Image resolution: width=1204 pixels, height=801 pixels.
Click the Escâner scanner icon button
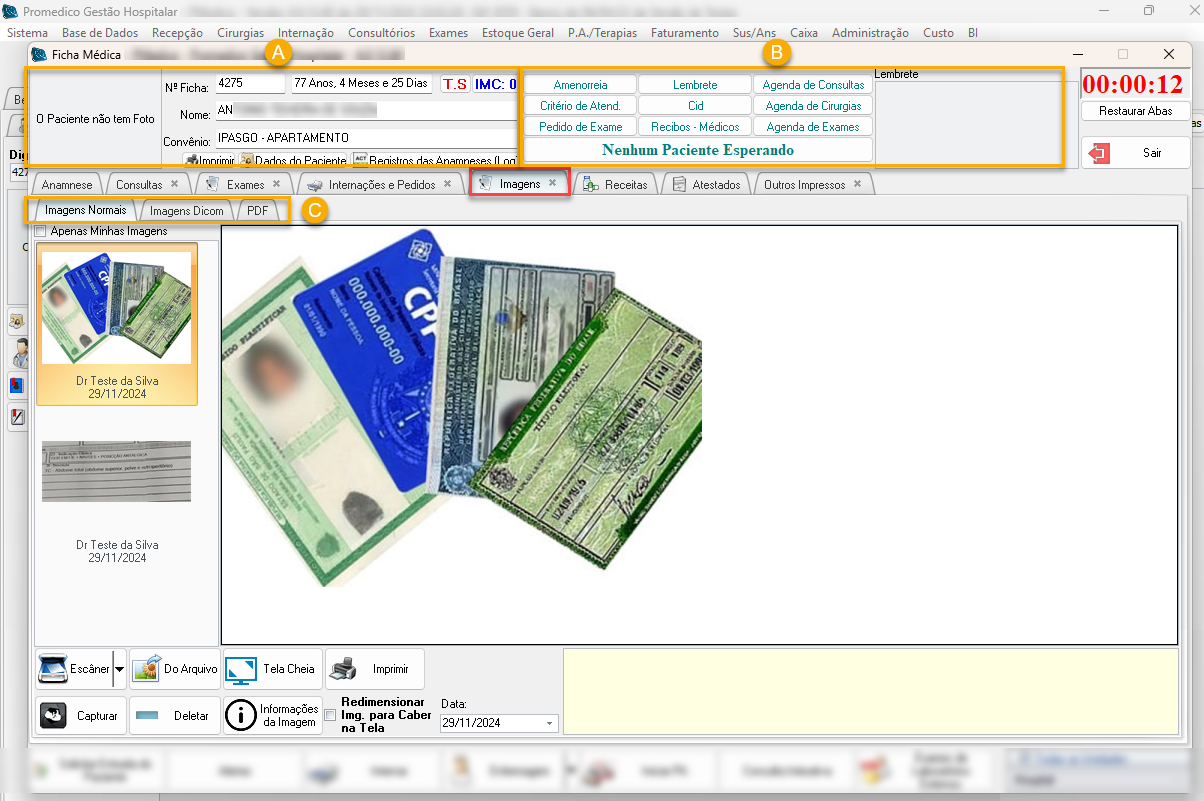(53, 669)
